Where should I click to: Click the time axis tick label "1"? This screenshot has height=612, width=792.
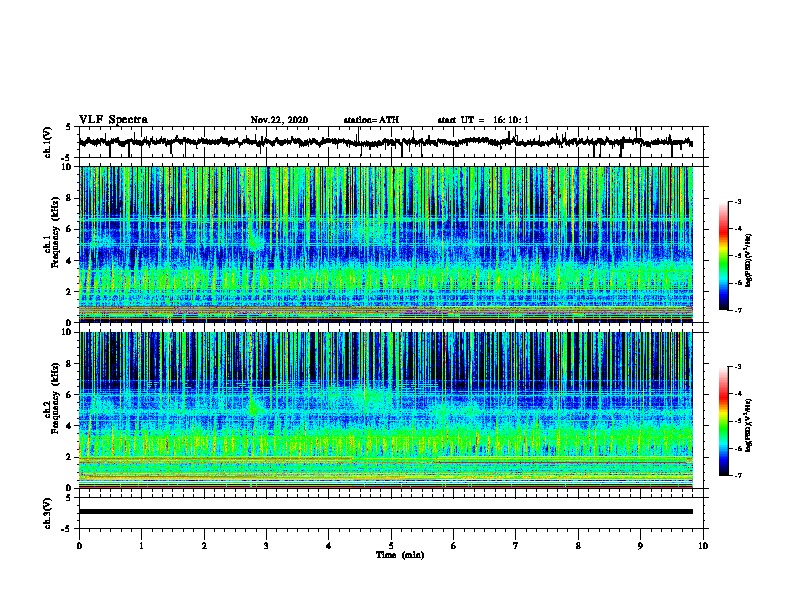(x=141, y=546)
